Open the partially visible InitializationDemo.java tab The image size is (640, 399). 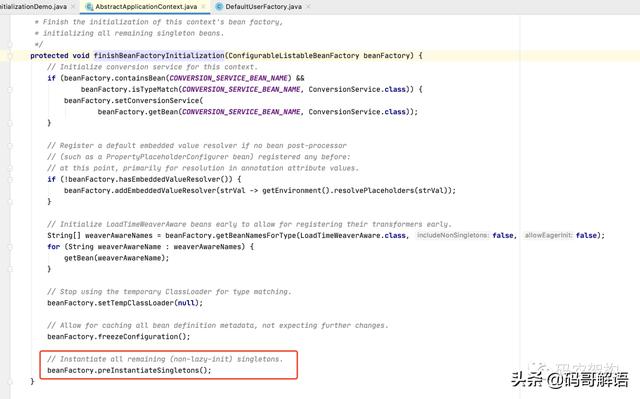pyautogui.click(x=33, y=7)
